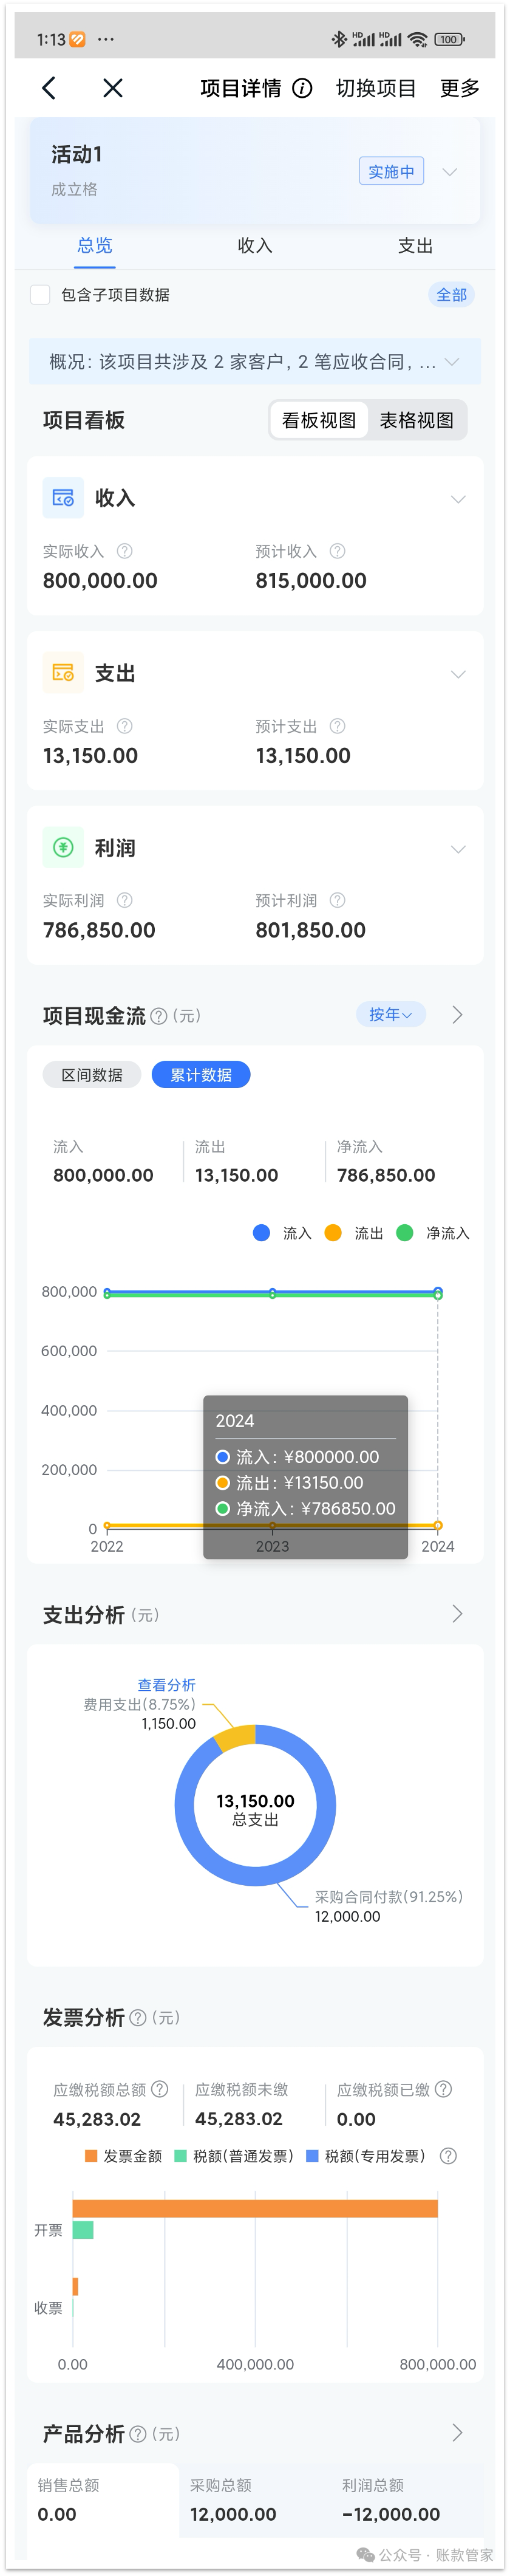Toggle 发票金额 legend item
Viewport: 510px width, 2576px height.
124,2156
